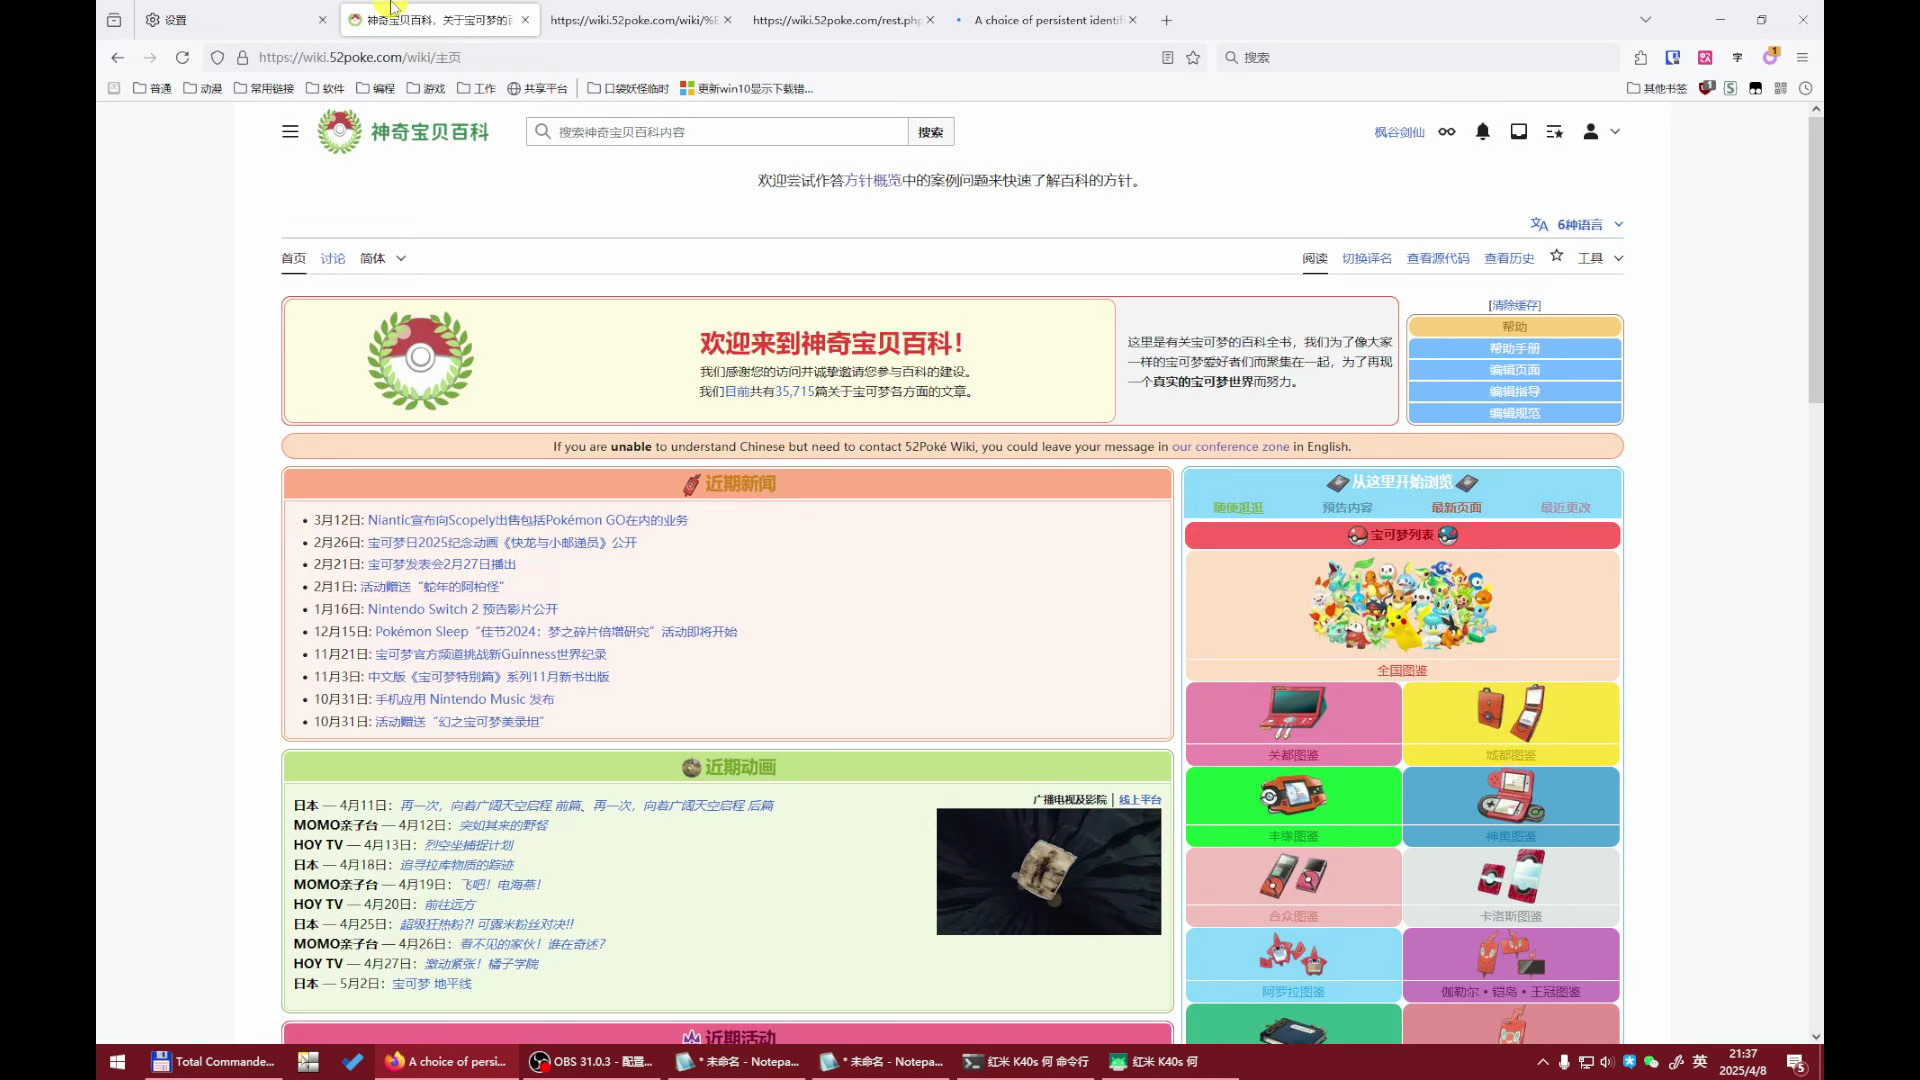Open the 查看历史 history tab
This screenshot has height=1080, width=1920.
[1509, 258]
